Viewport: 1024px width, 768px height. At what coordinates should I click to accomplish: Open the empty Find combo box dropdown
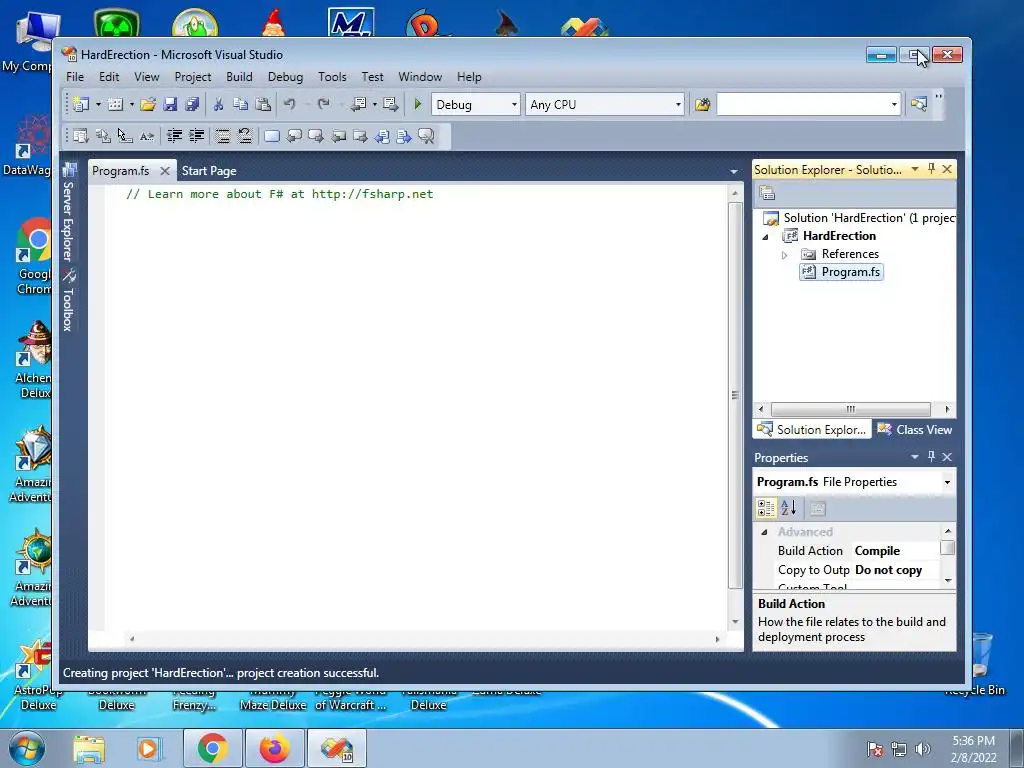pyautogui.click(x=894, y=104)
